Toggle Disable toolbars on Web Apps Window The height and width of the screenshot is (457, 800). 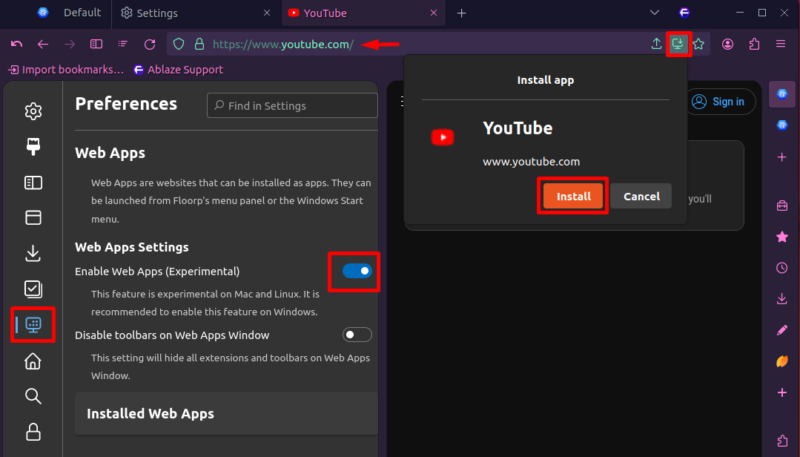357,335
